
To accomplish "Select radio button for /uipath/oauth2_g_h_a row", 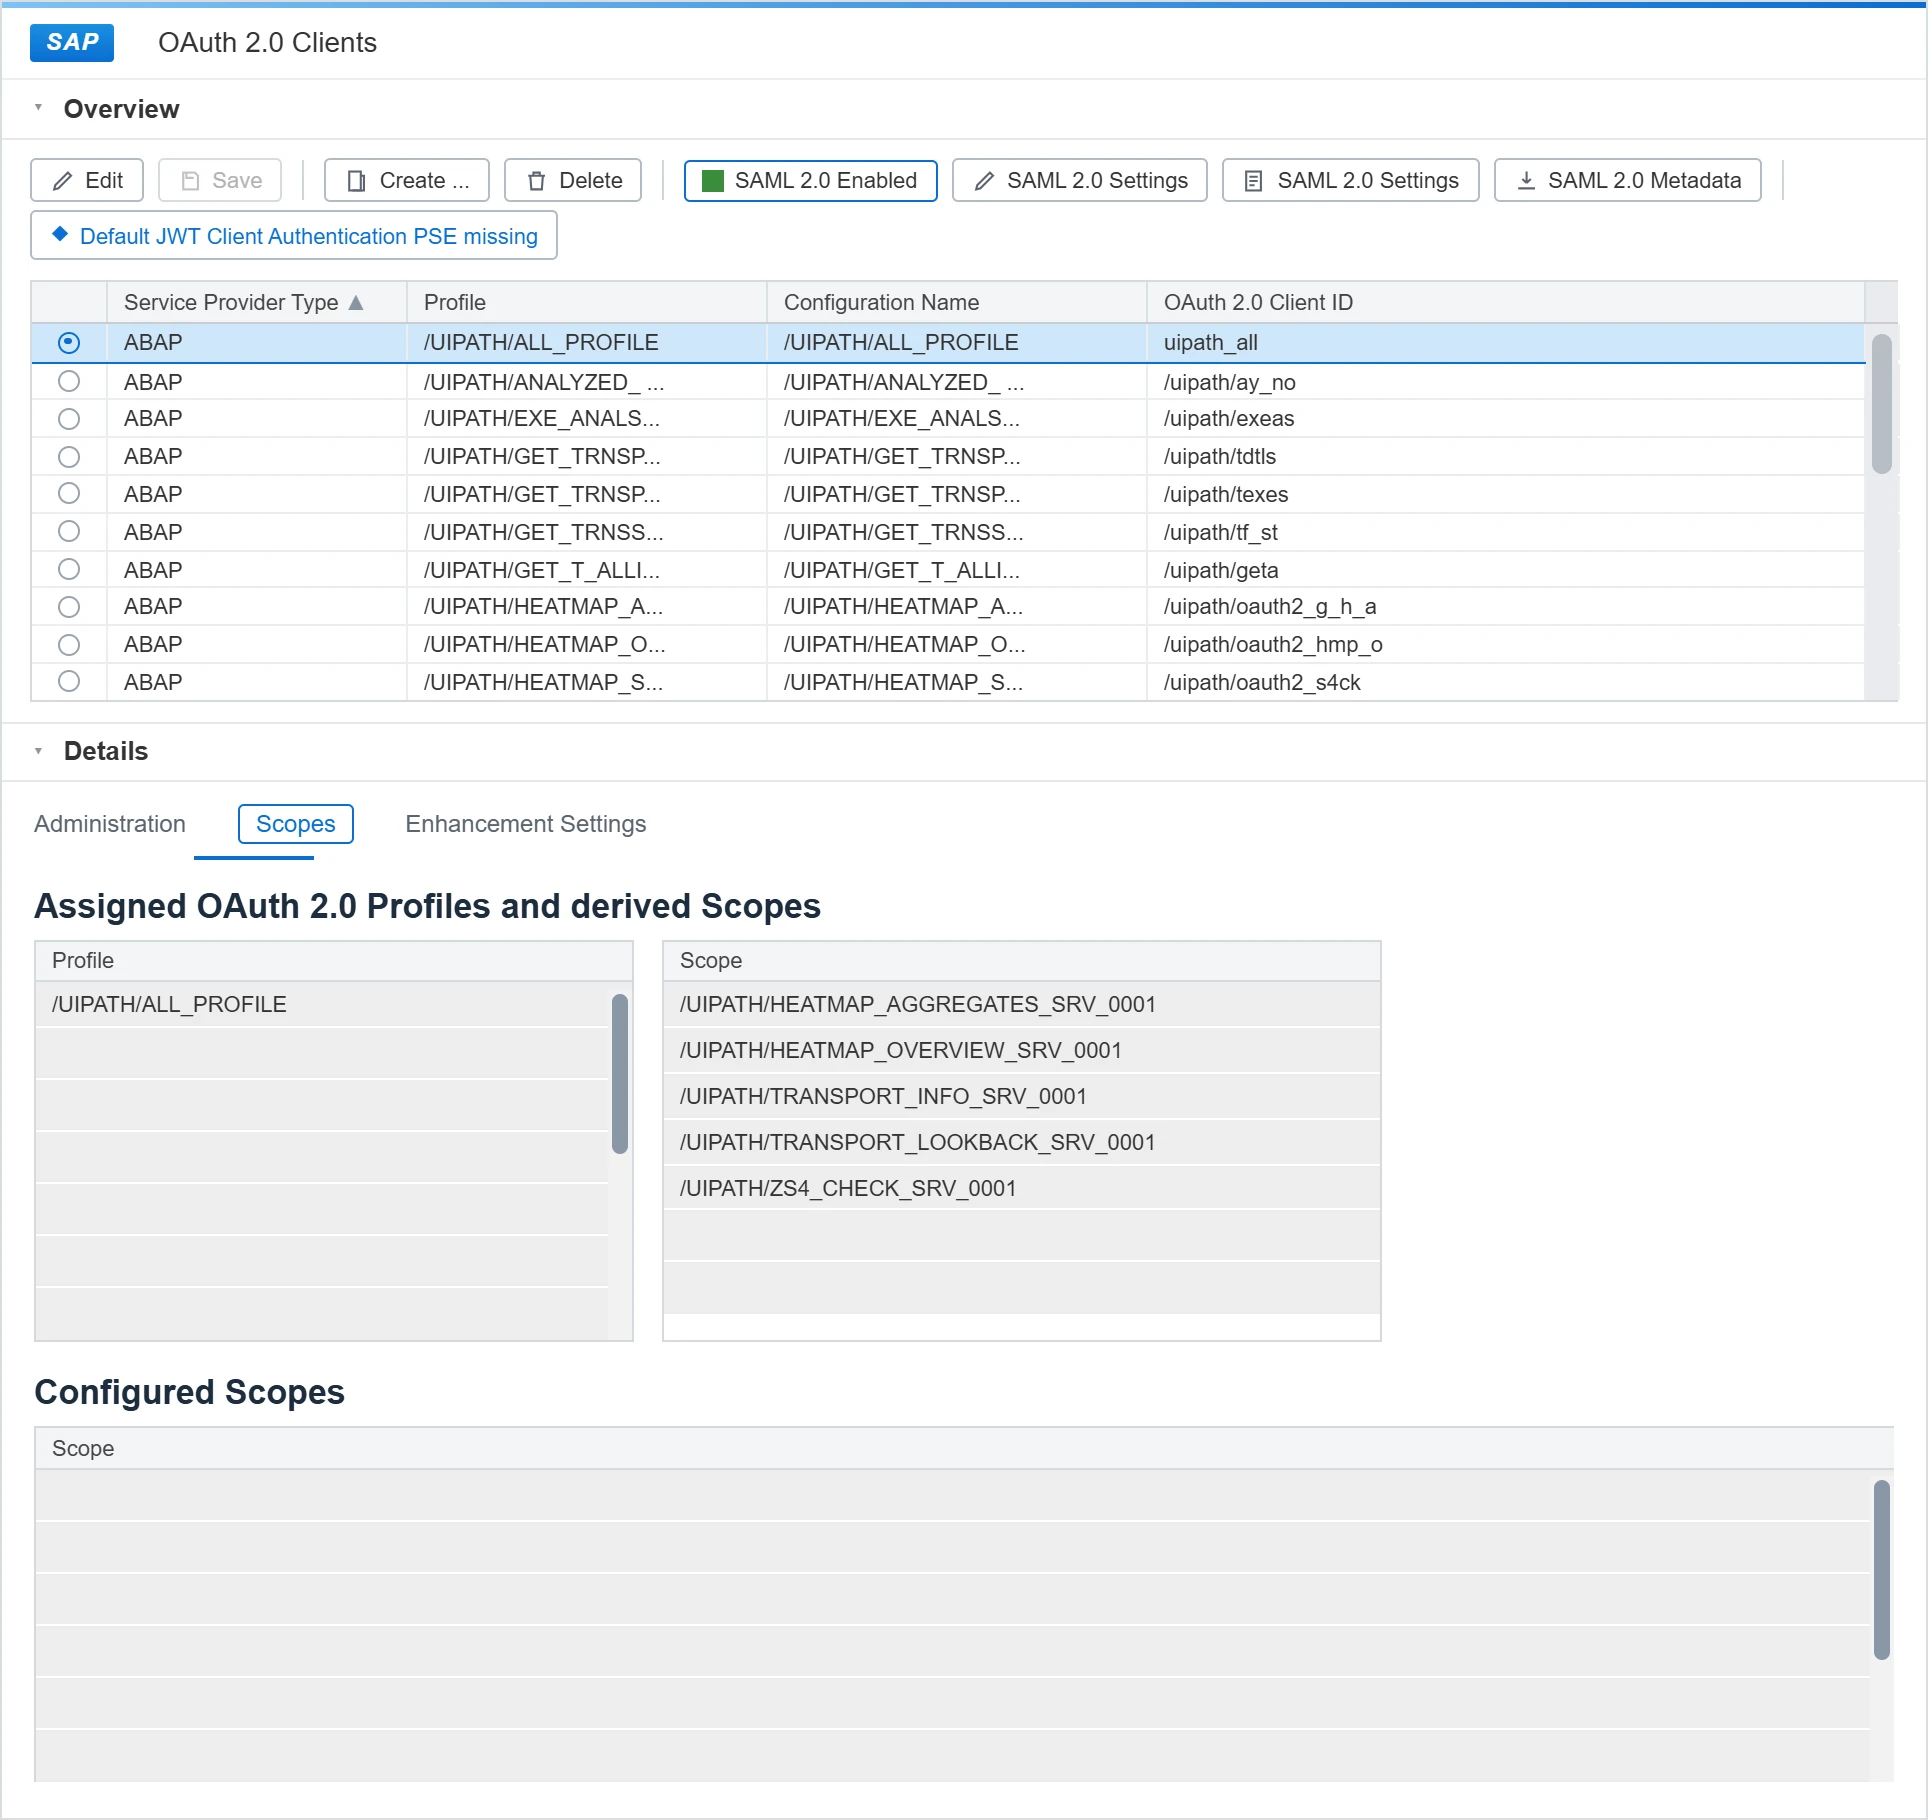I will point(69,606).
